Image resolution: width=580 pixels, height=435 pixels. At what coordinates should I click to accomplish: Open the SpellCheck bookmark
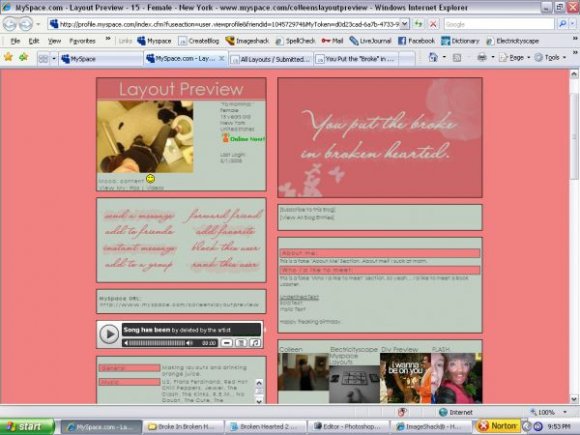pos(295,41)
